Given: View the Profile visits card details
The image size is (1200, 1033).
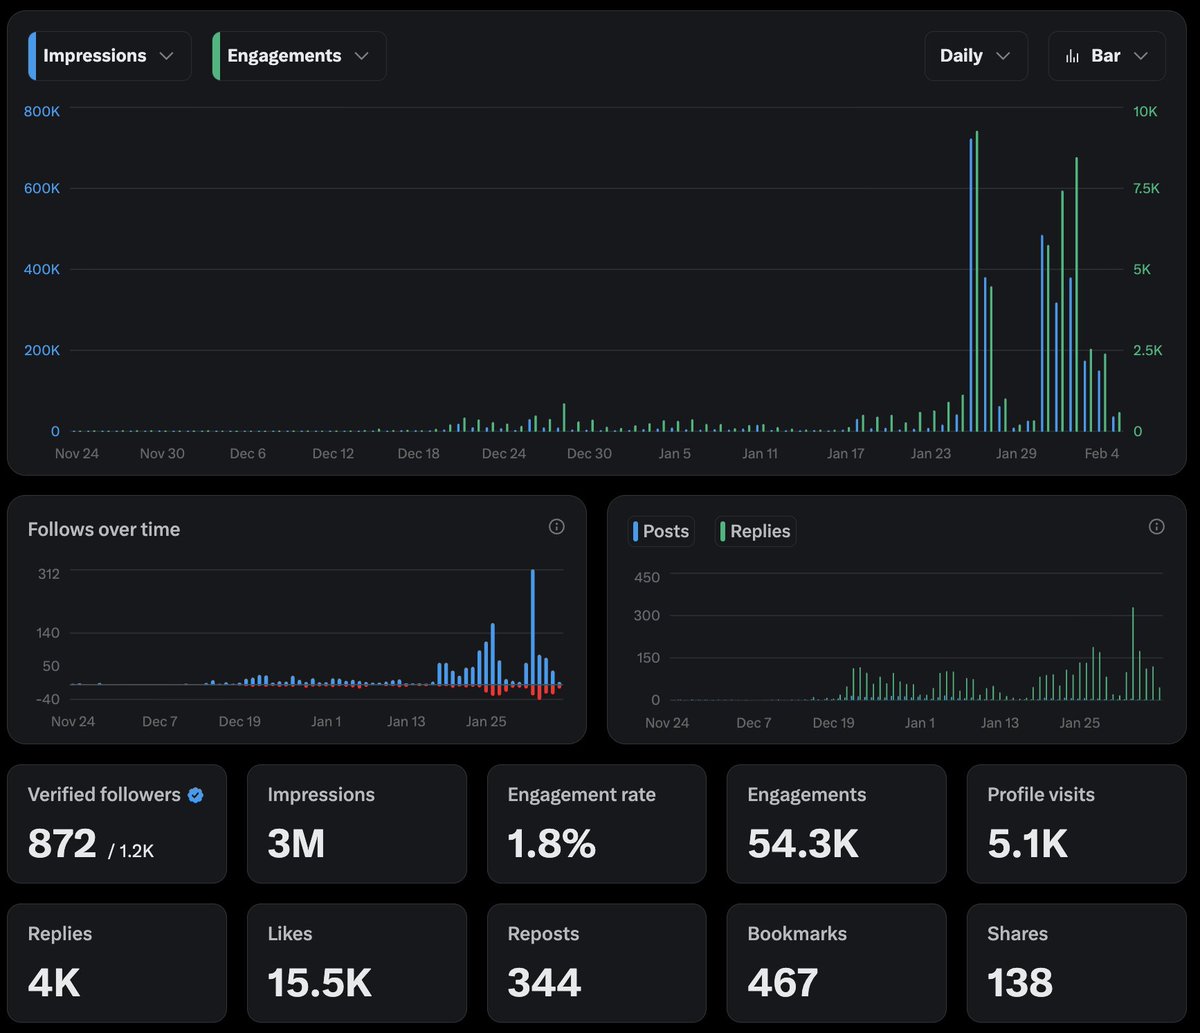Looking at the screenshot, I should [1076, 824].
